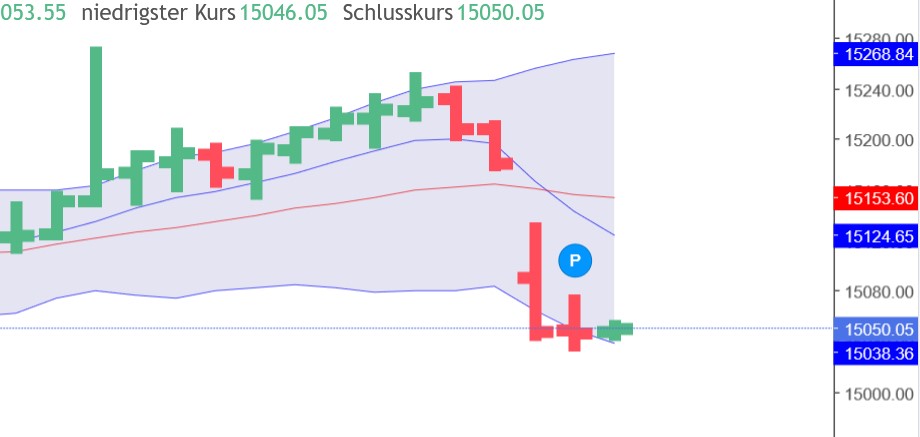Image resolution: width=920 pixels, height=437 pixels.
Task: Click the last green candle at right edge
Action: [x=616, y=330]
